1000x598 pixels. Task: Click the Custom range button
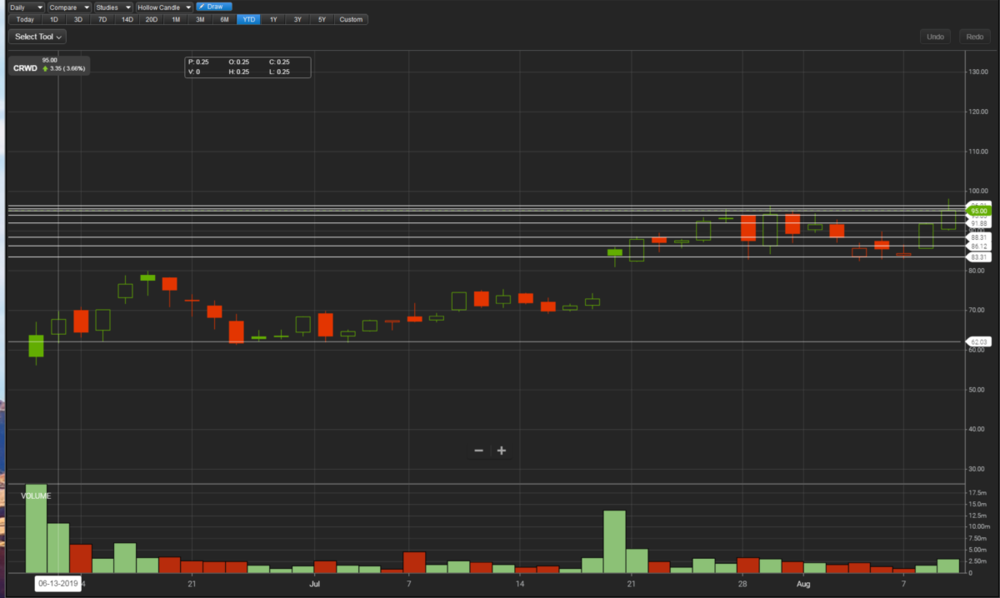tap(351, 20)
